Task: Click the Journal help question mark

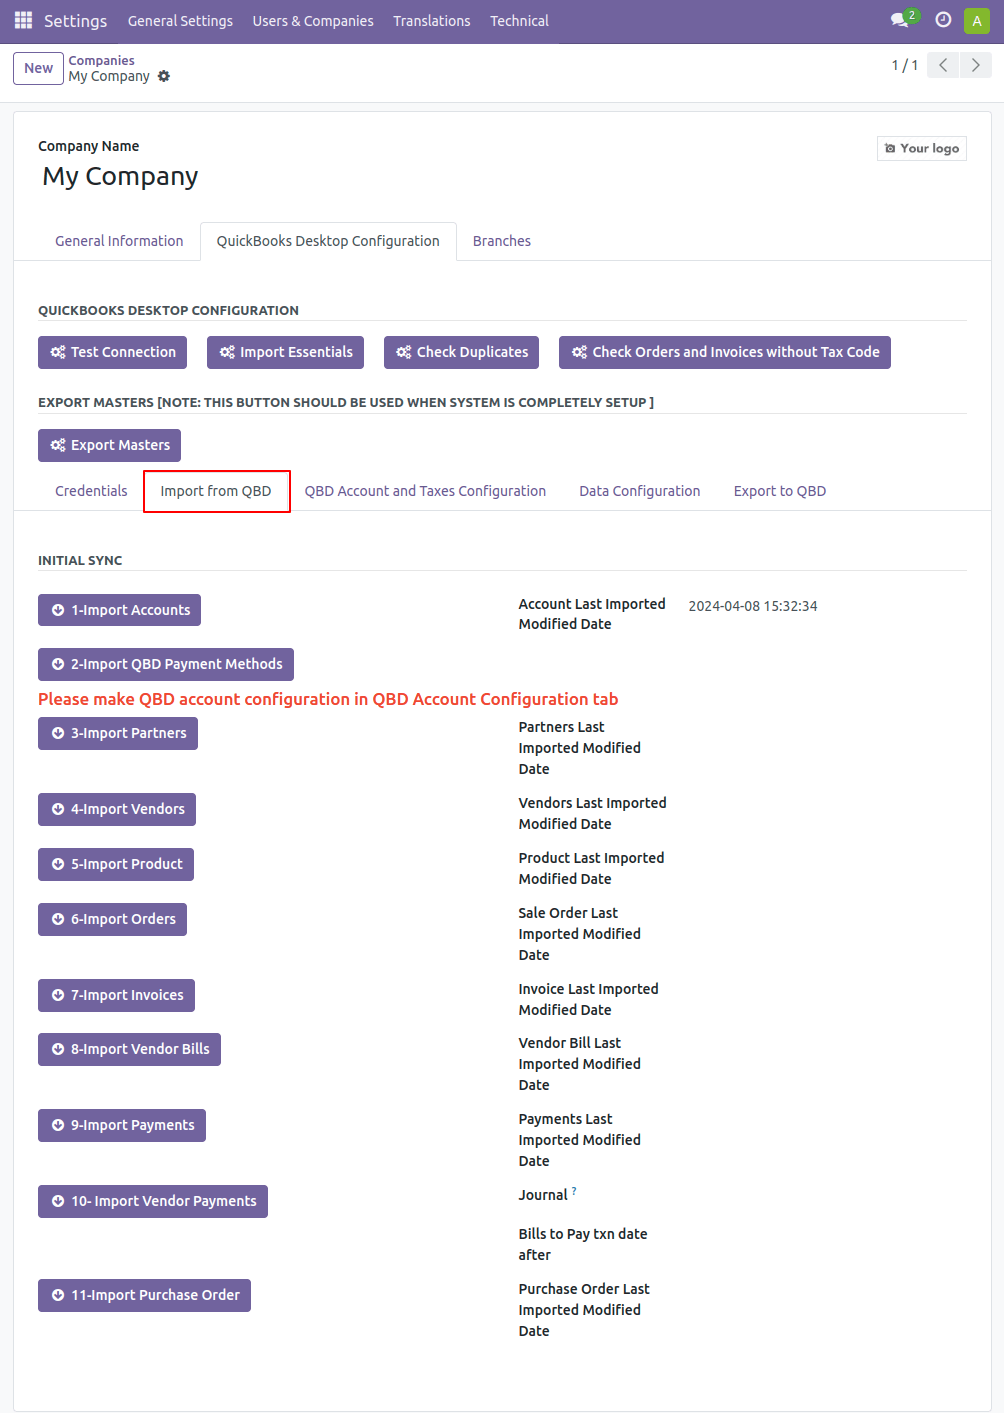Action: [574, 1191]
